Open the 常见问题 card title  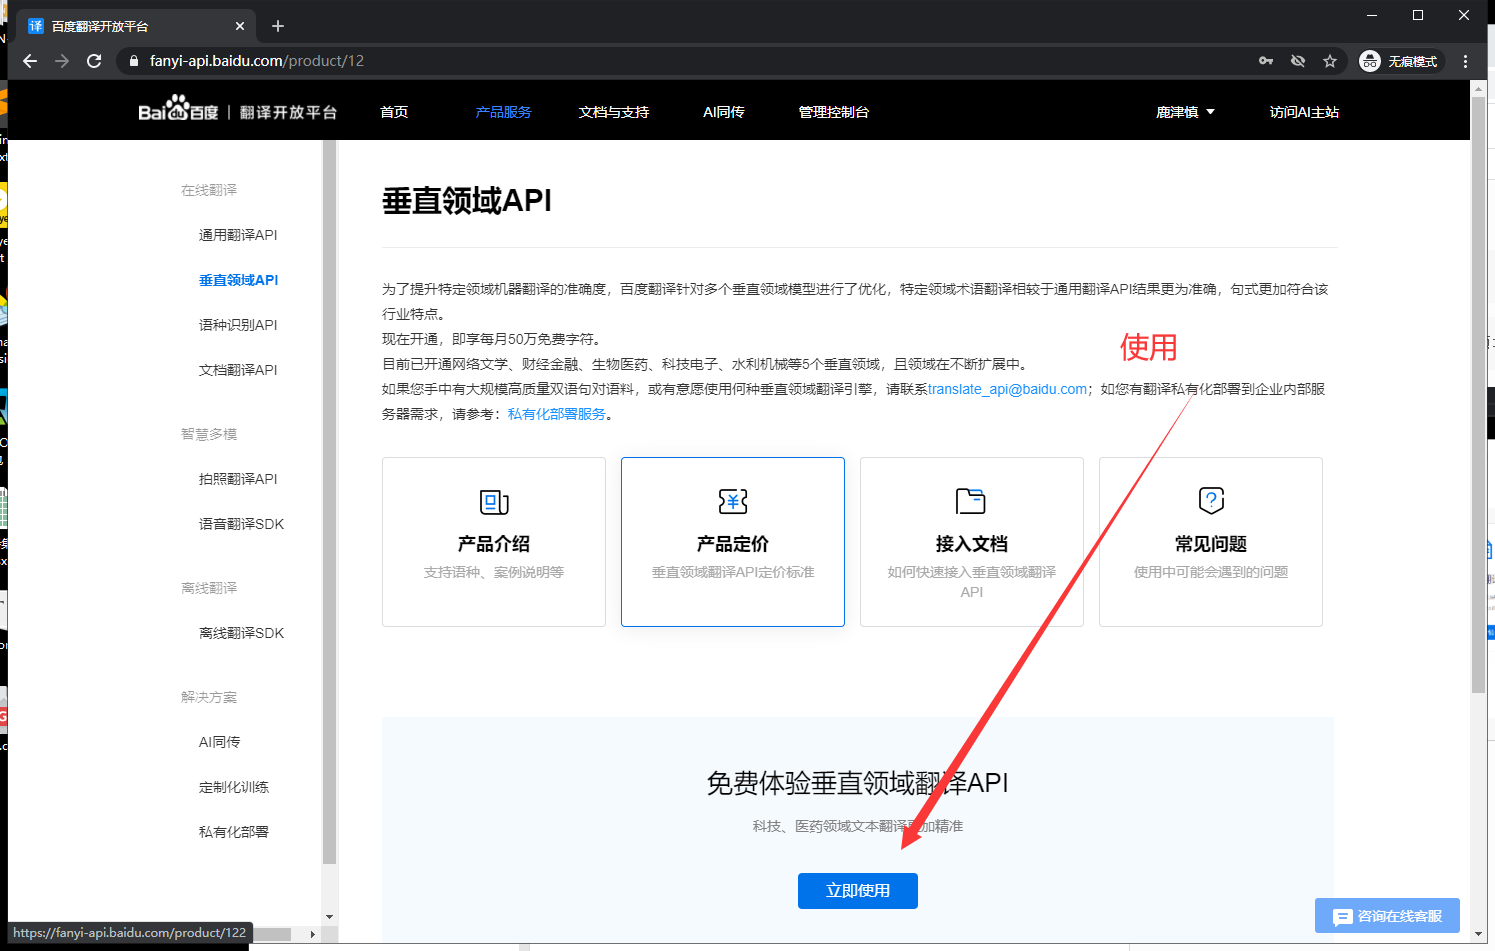[x=1211, y=544]
